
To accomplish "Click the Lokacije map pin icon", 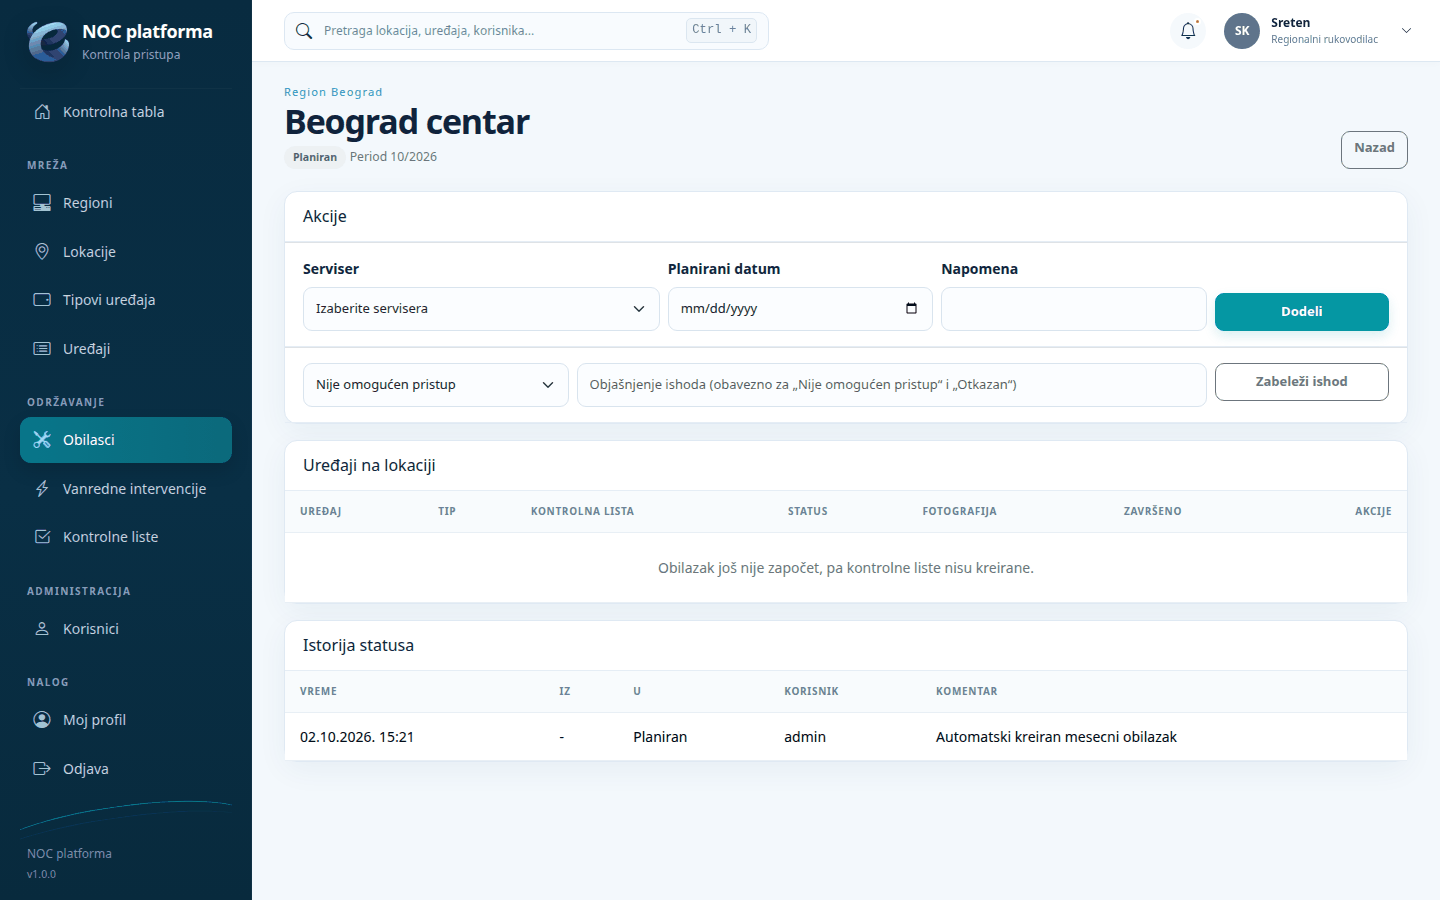I will 42,252.
